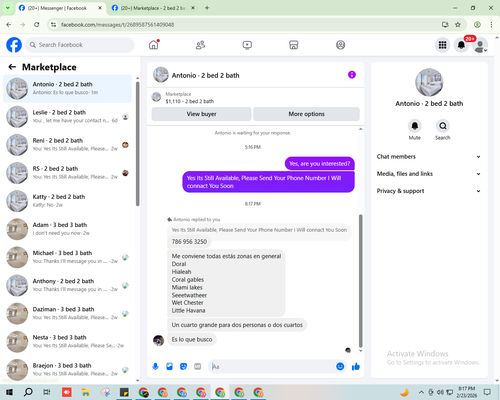Viewport: 500px width, 400px height.
Task: Expand the Privacy & support section
Action: point(429,191)
